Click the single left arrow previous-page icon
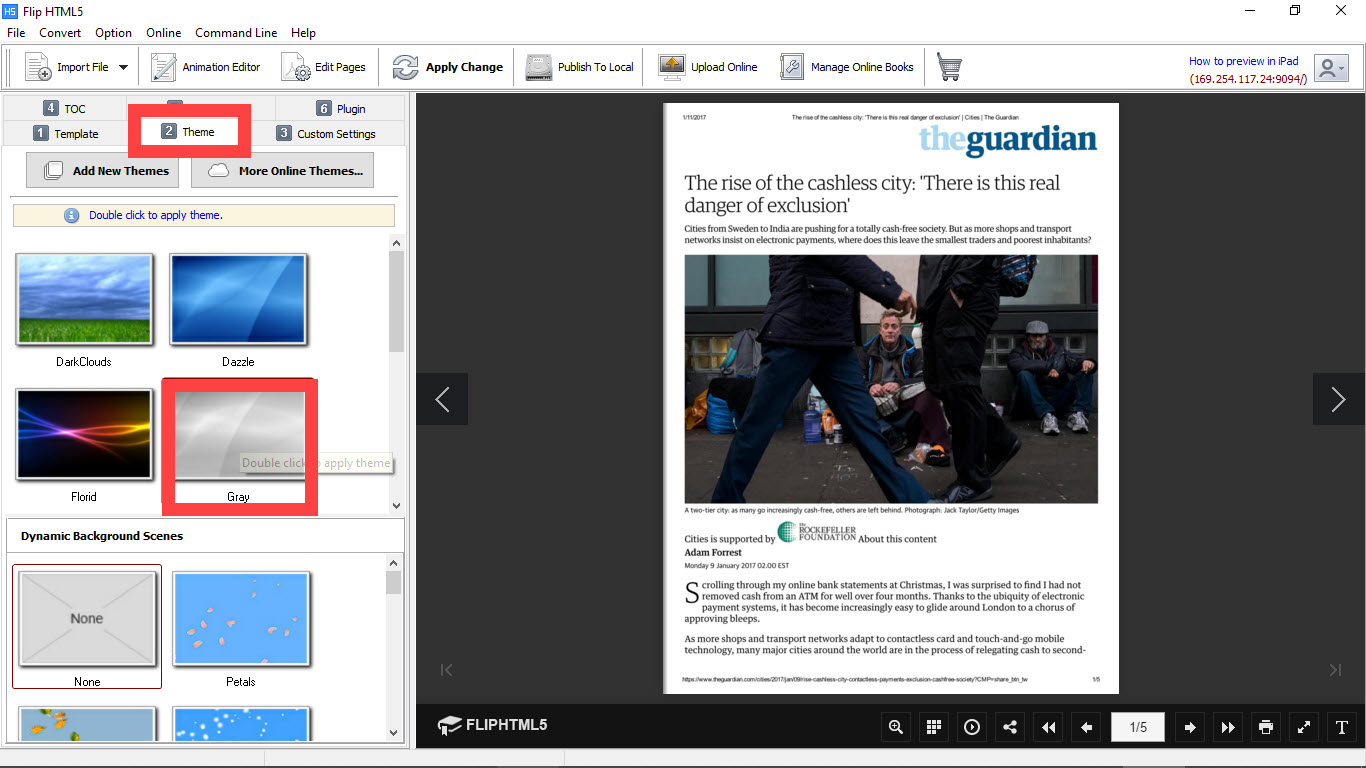Viewport: 1366px width, 768px height. [x=1086, y=727]
